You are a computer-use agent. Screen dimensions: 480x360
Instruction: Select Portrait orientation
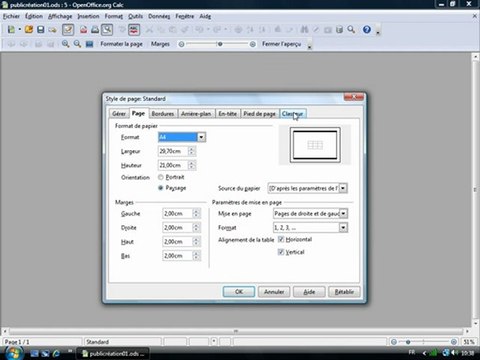160,177
